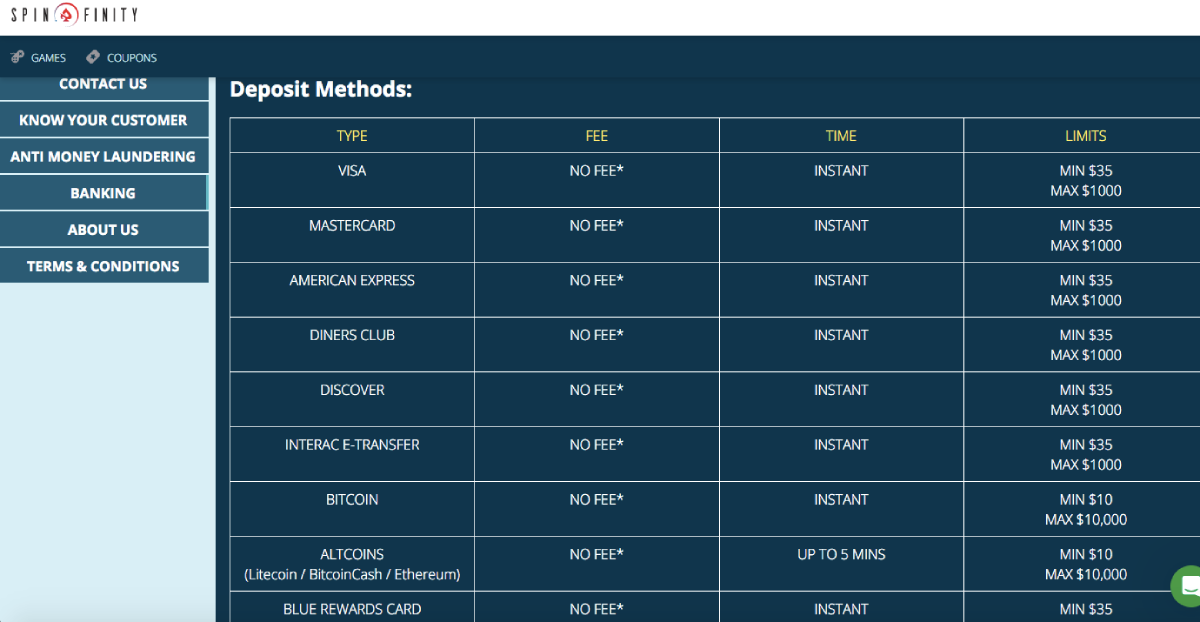Select Anti Money Laundering sidebar item
Image resolution: width=1200 pixels, height=622 pixels.
pos(103,157)
